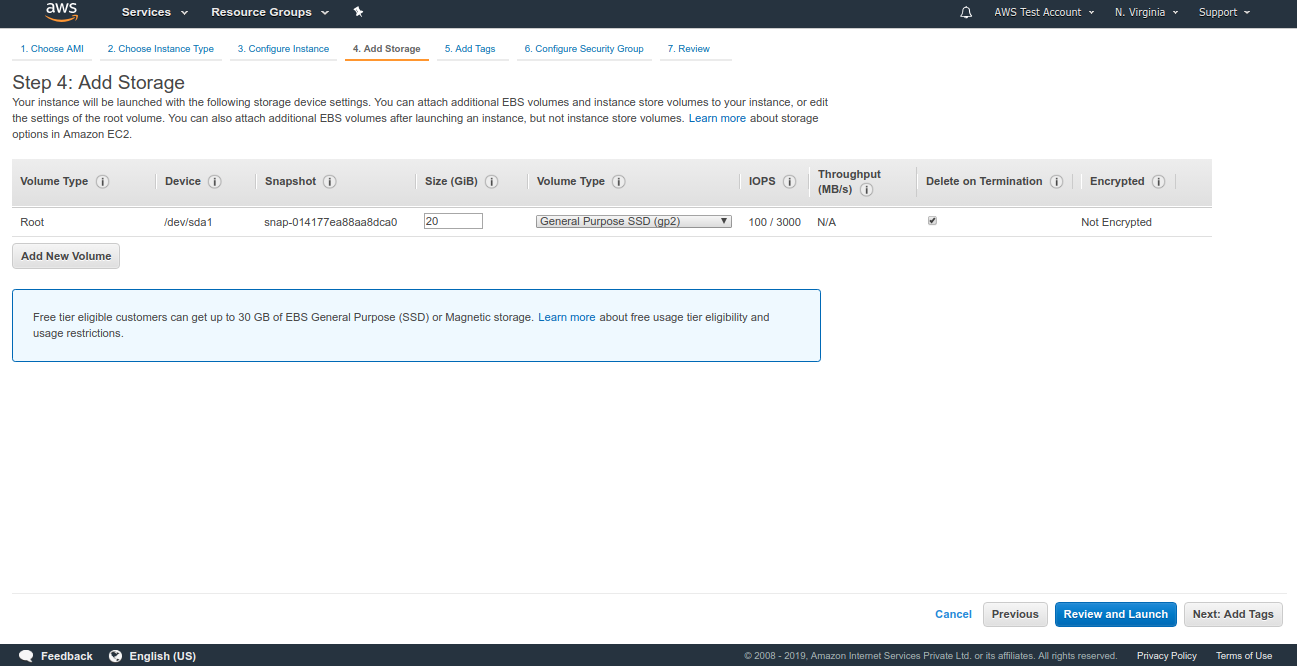Open the Volume Type dropdown showing gp2
The height and width of the screenshot is (666, 1297).
(x=633, y=220)
